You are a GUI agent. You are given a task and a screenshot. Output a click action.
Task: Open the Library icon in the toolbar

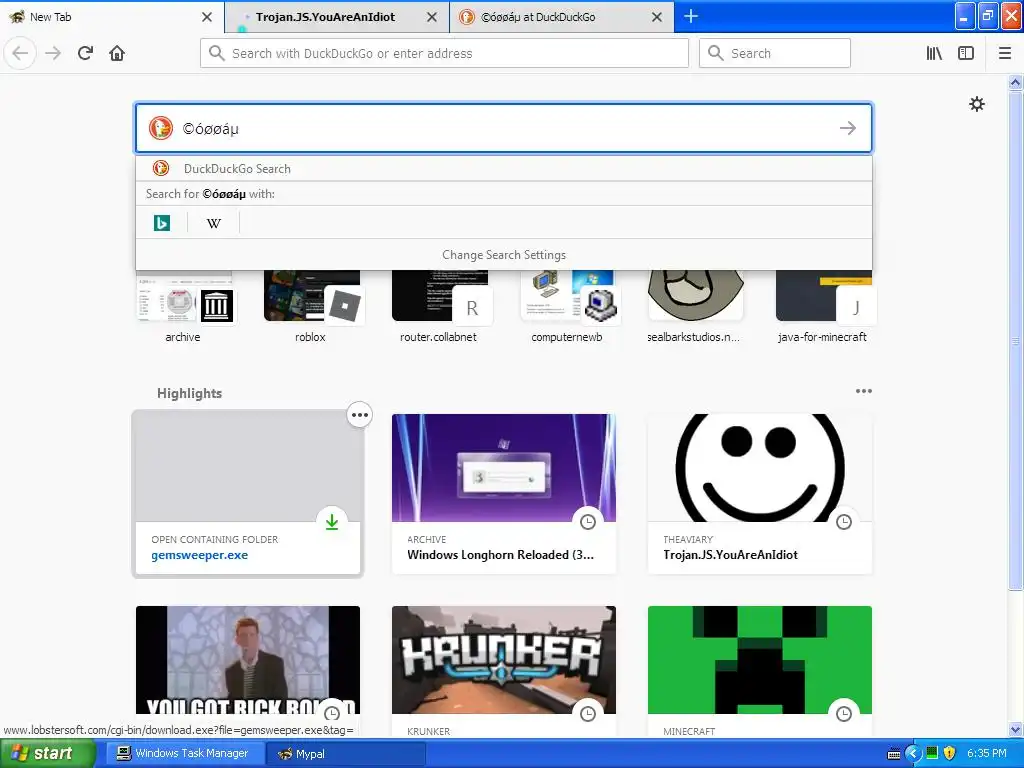click(934, 53)
